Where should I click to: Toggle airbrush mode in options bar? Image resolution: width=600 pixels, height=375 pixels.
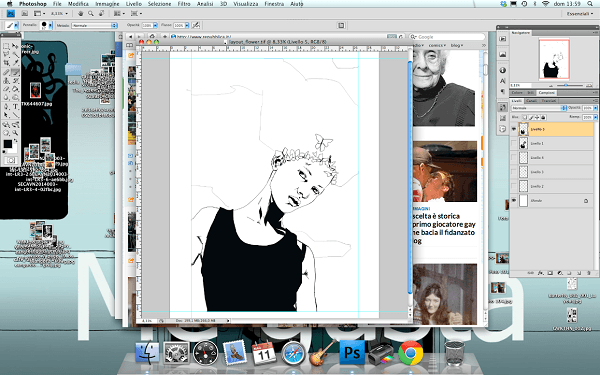[196, 25]
